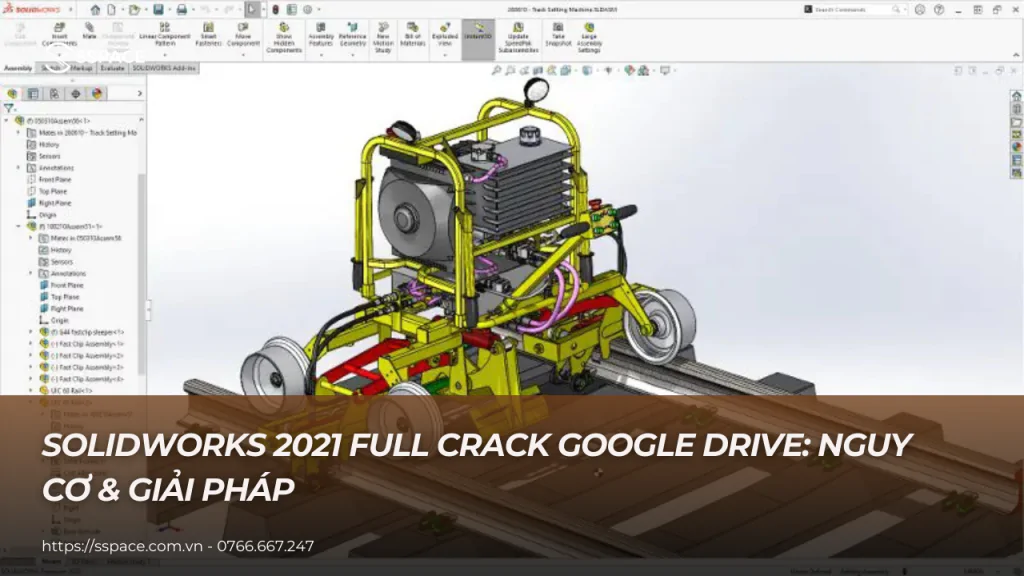
Task: Open Reference Geometry tool
Action: [x=353, y=35]
